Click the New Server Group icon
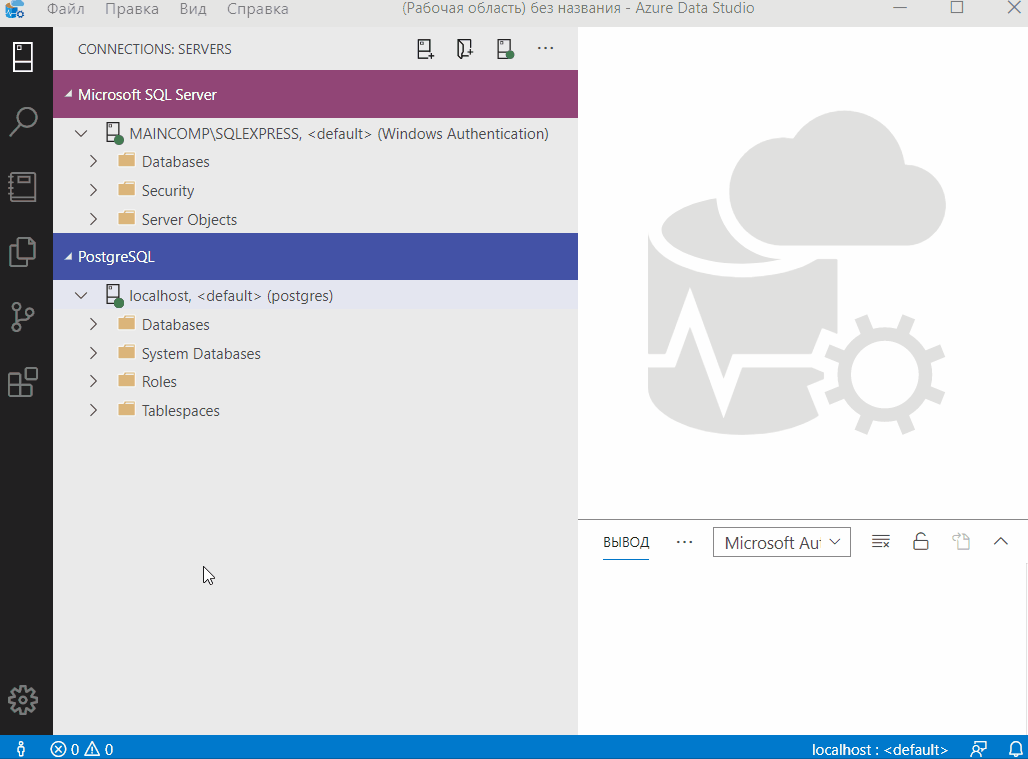 [x=465, y=49]
